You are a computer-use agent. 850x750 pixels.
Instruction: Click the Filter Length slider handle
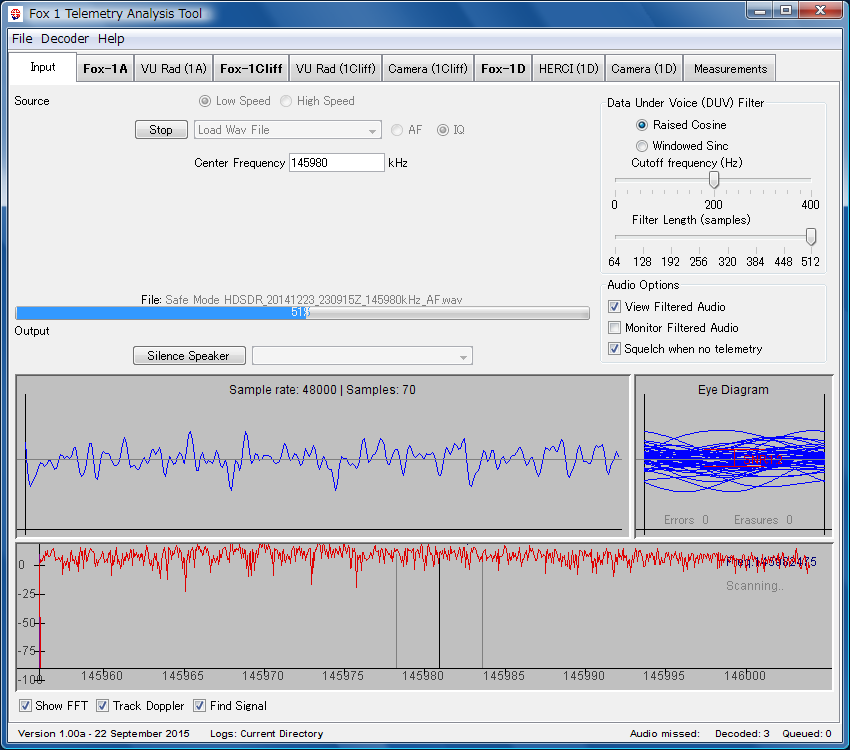(811, 237)
